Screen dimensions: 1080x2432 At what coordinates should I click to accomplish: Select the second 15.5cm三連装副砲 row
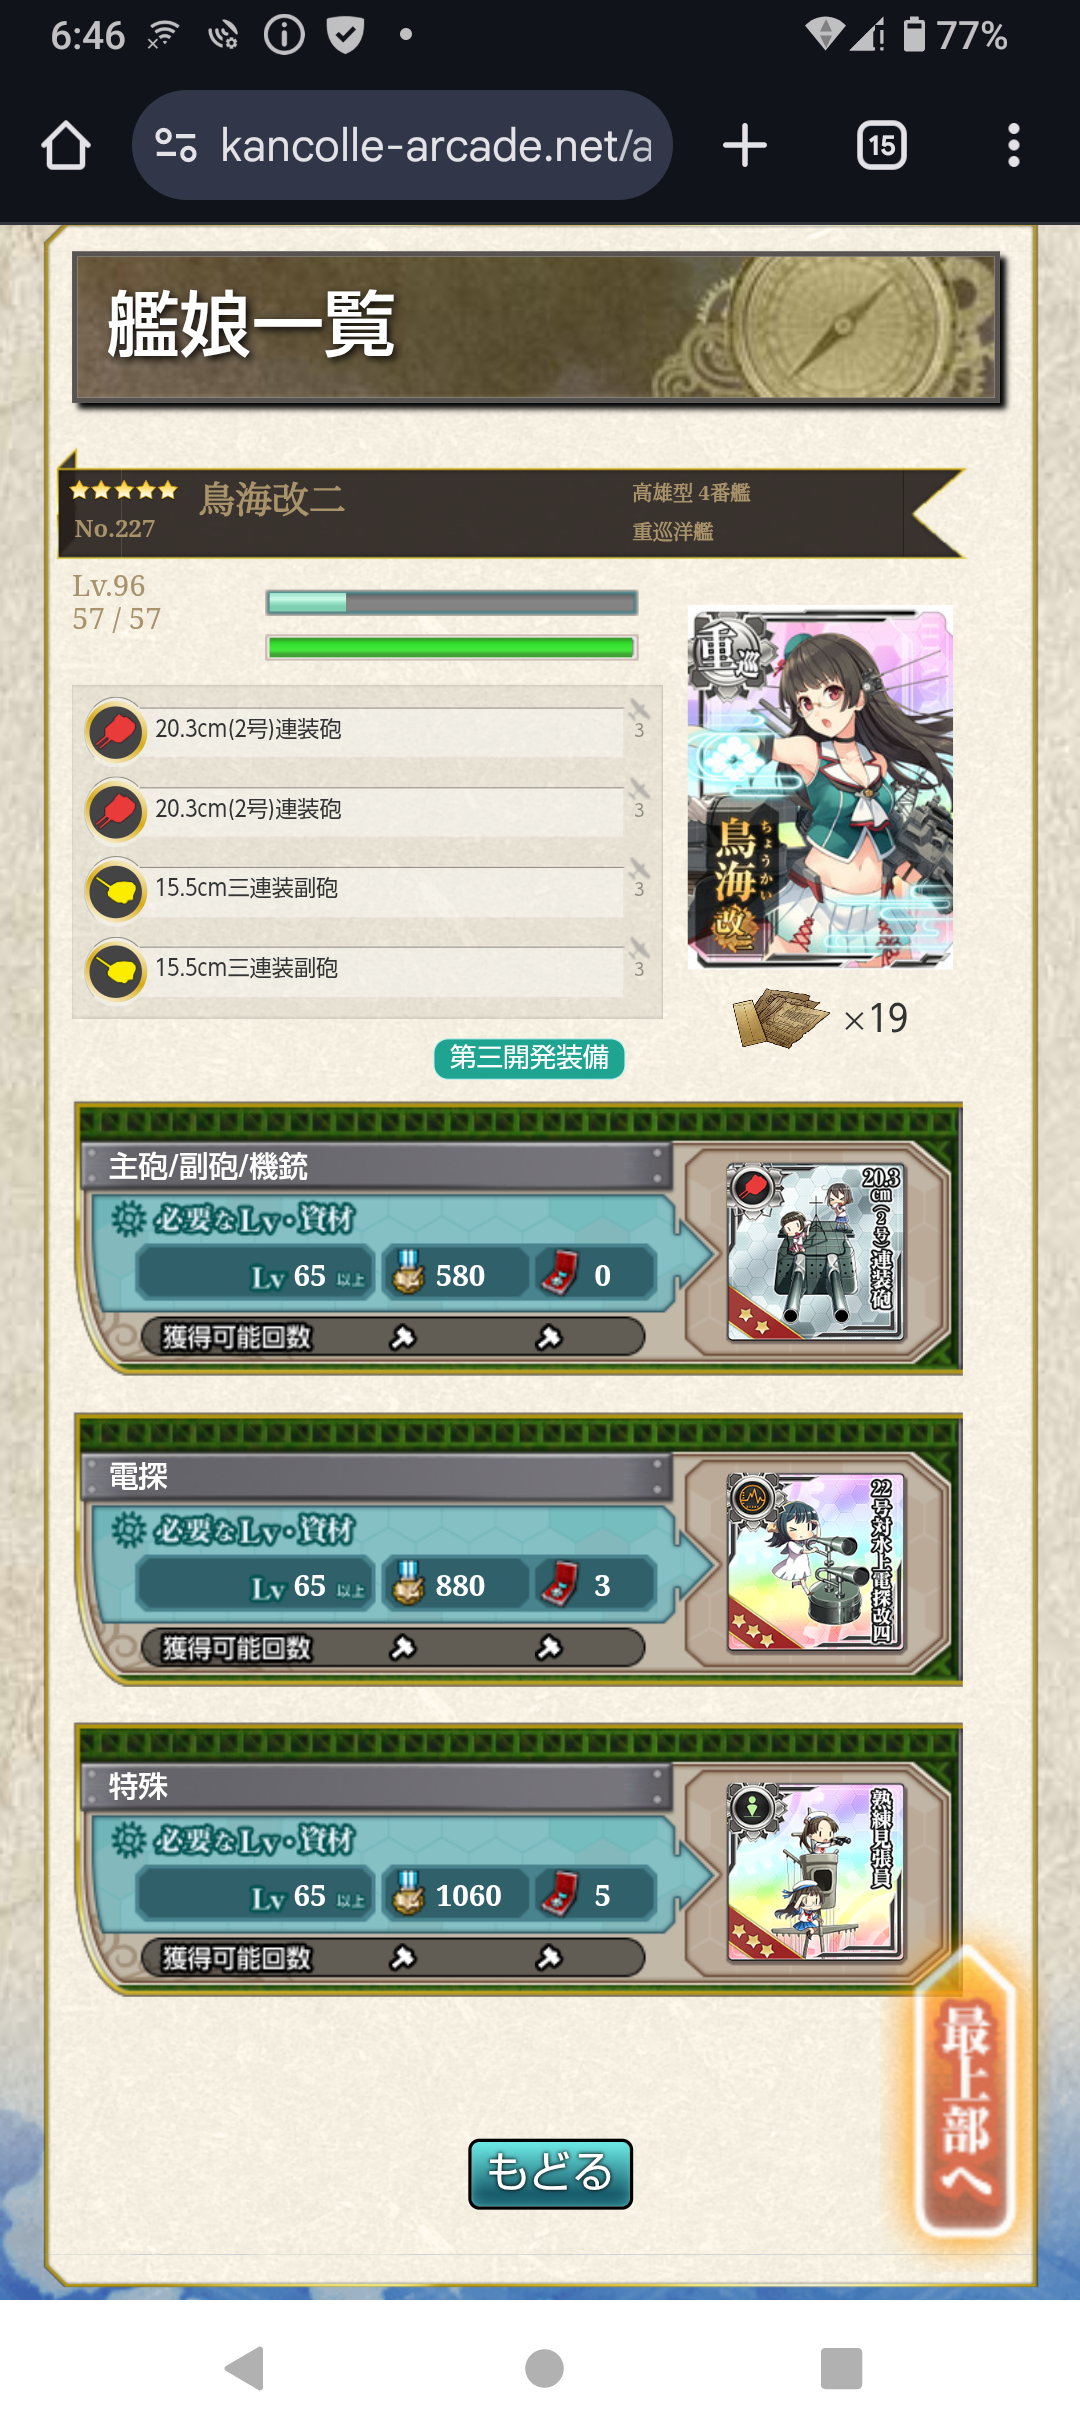coord(366,969)
